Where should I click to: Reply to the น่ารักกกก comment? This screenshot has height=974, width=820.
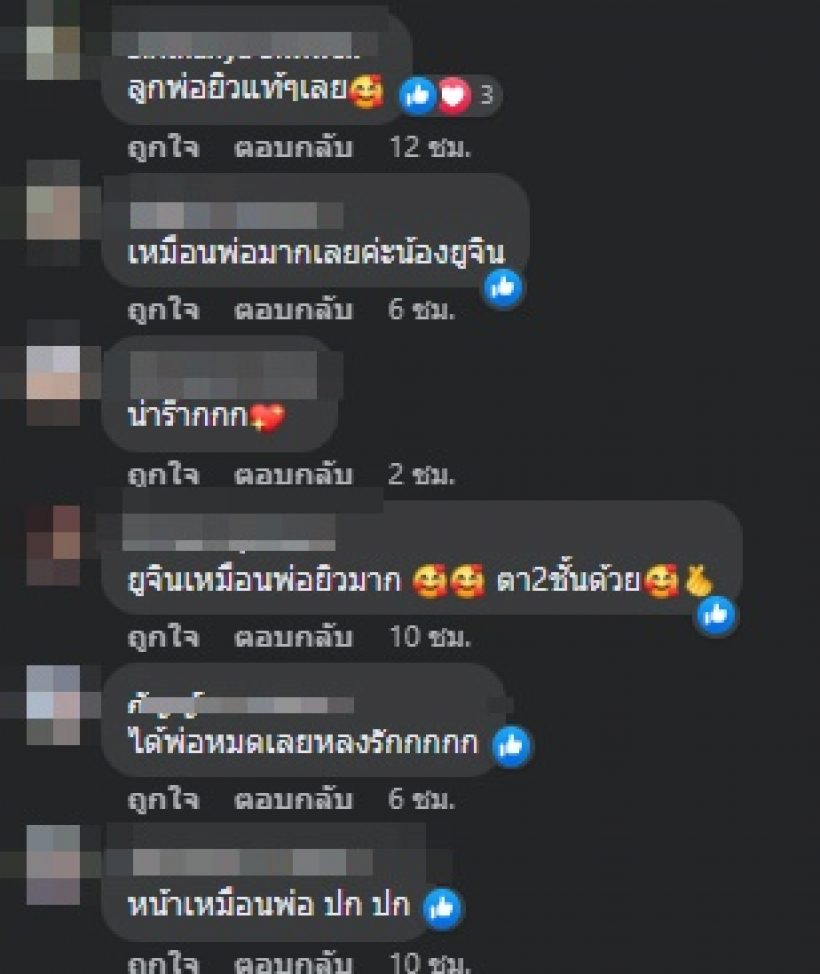click(x=293, y=475)
